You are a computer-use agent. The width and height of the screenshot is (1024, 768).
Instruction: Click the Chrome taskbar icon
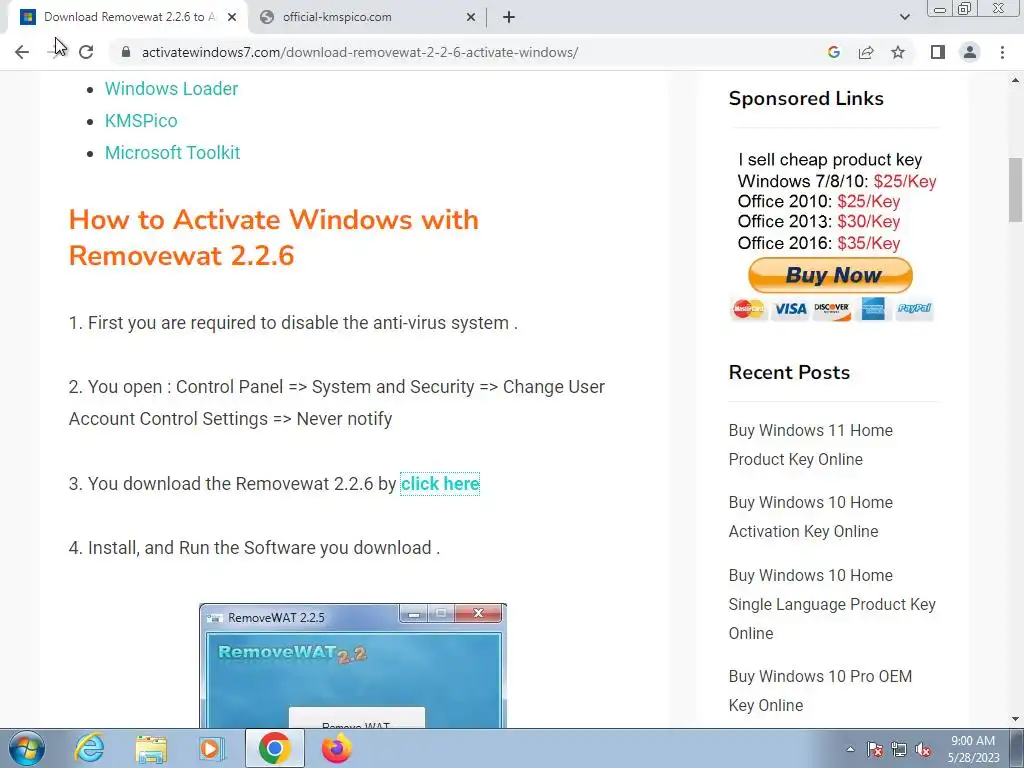click(274, 748)
